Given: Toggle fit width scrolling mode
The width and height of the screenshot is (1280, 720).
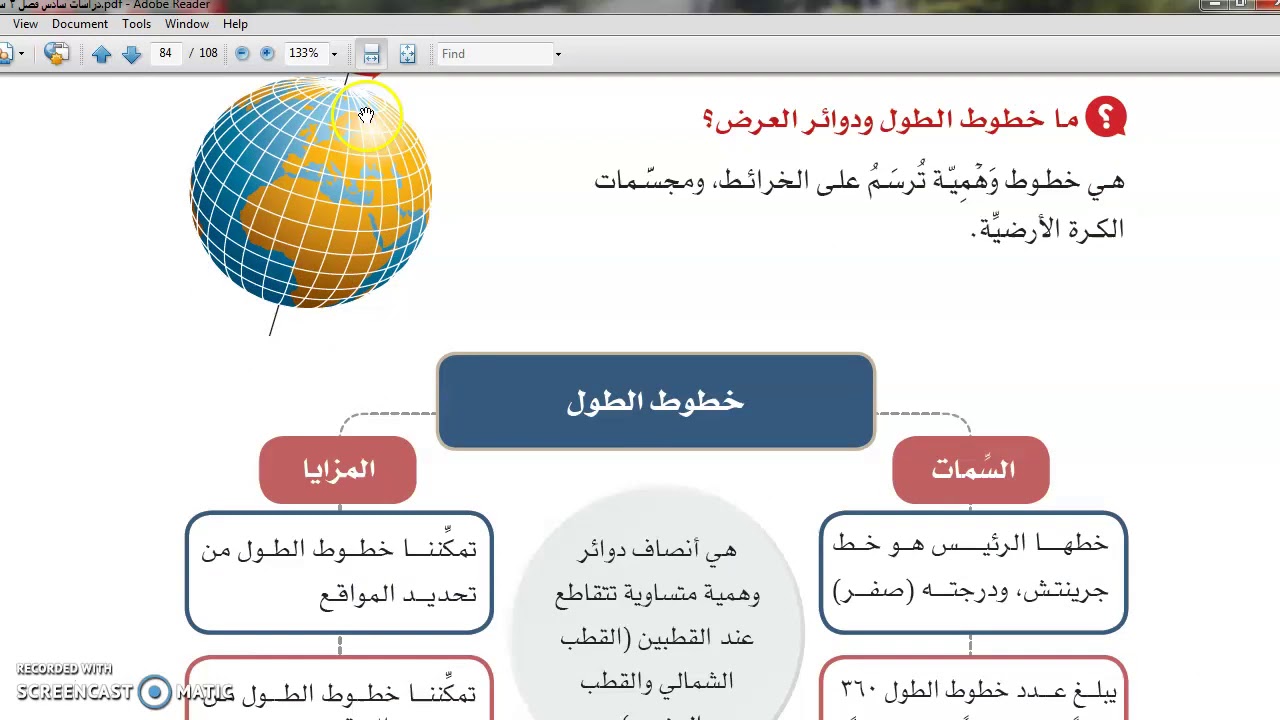Looking at the screenshot, I should pyautogui.click(x=371, y=54).
